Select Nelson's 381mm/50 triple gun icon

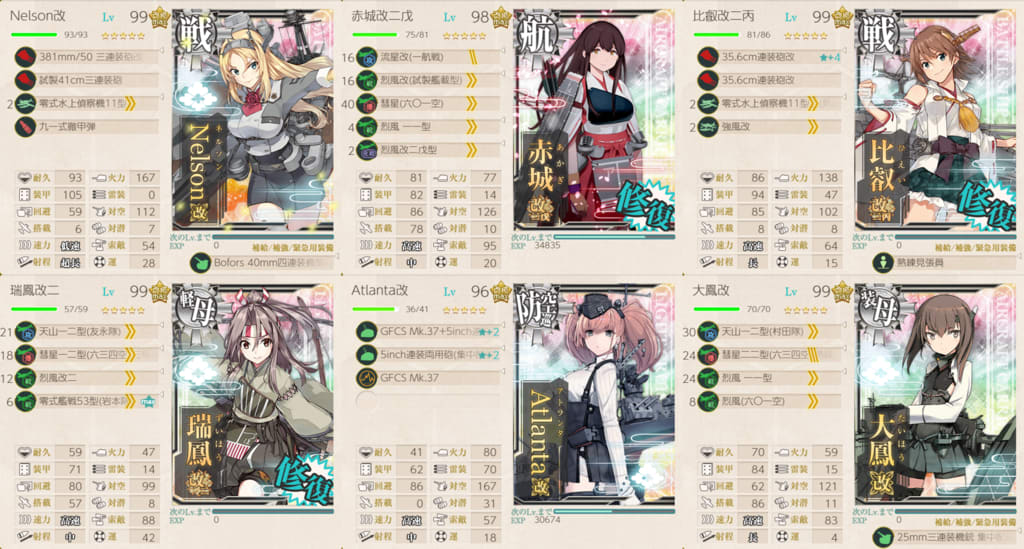pyautogui.click(x=25, y=57)
